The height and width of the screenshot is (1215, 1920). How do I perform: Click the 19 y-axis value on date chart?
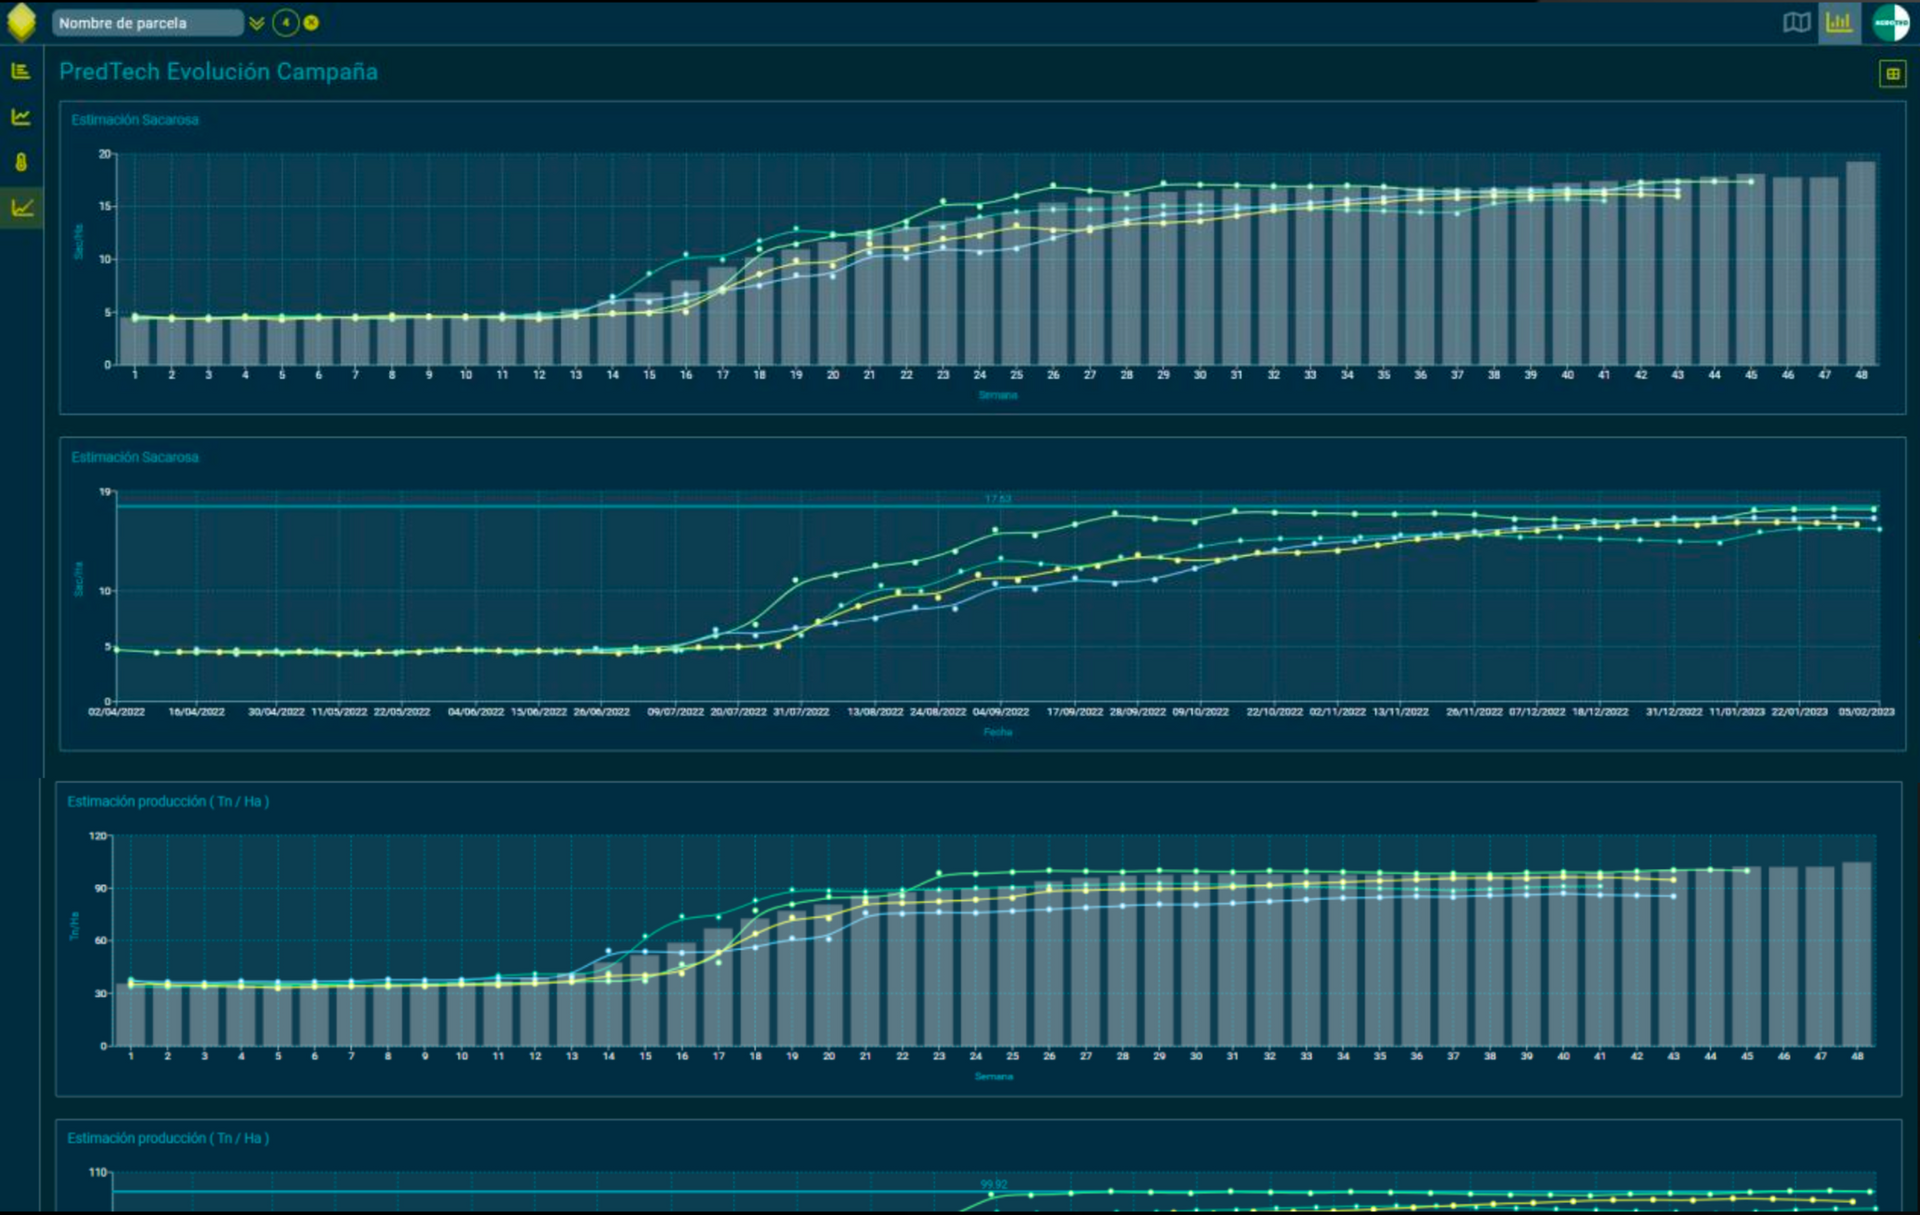(x=105, y=492)
